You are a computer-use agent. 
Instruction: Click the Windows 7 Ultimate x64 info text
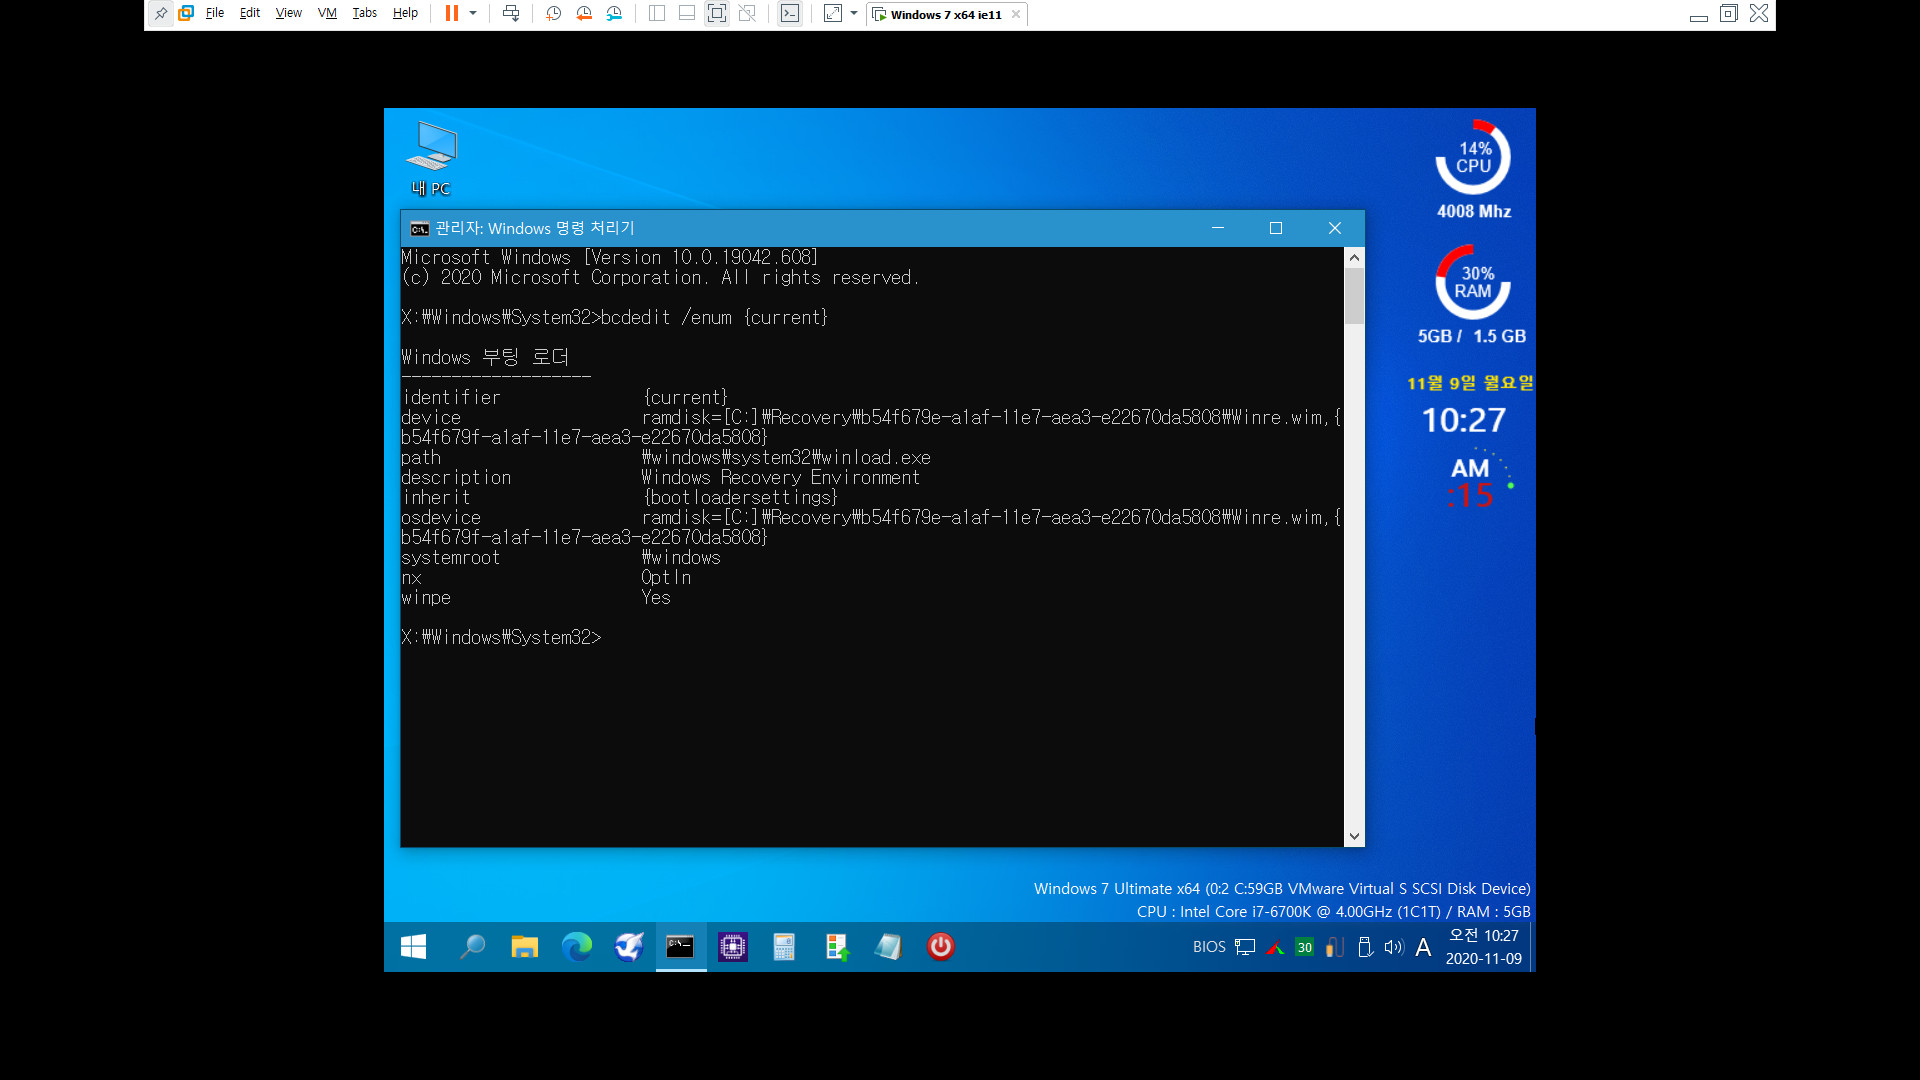click(1282, 889)
